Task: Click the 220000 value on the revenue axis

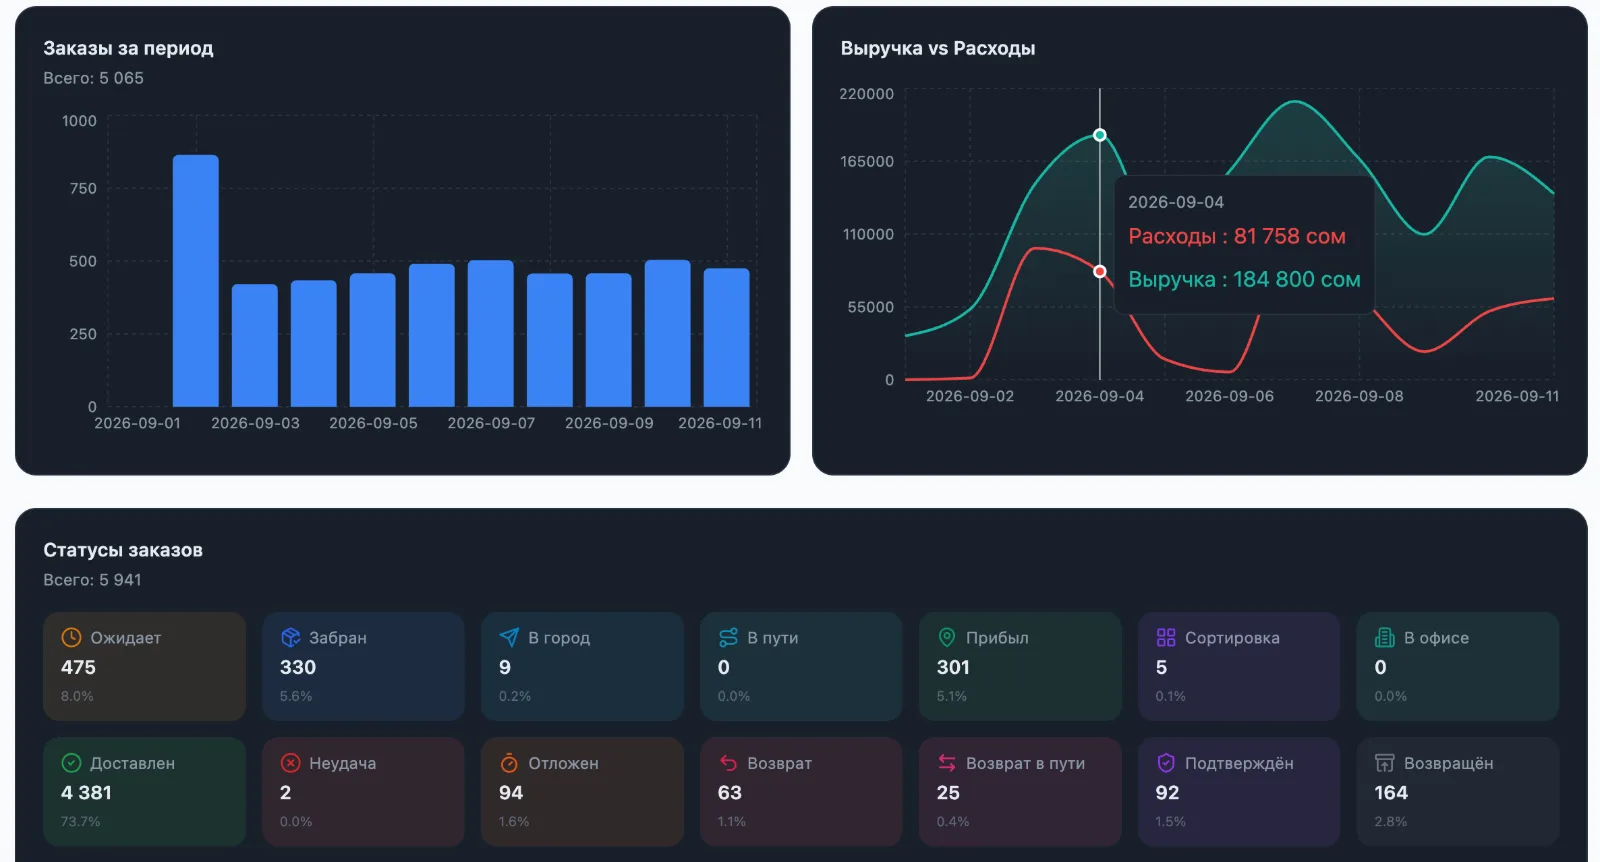Action: point(866,94)
